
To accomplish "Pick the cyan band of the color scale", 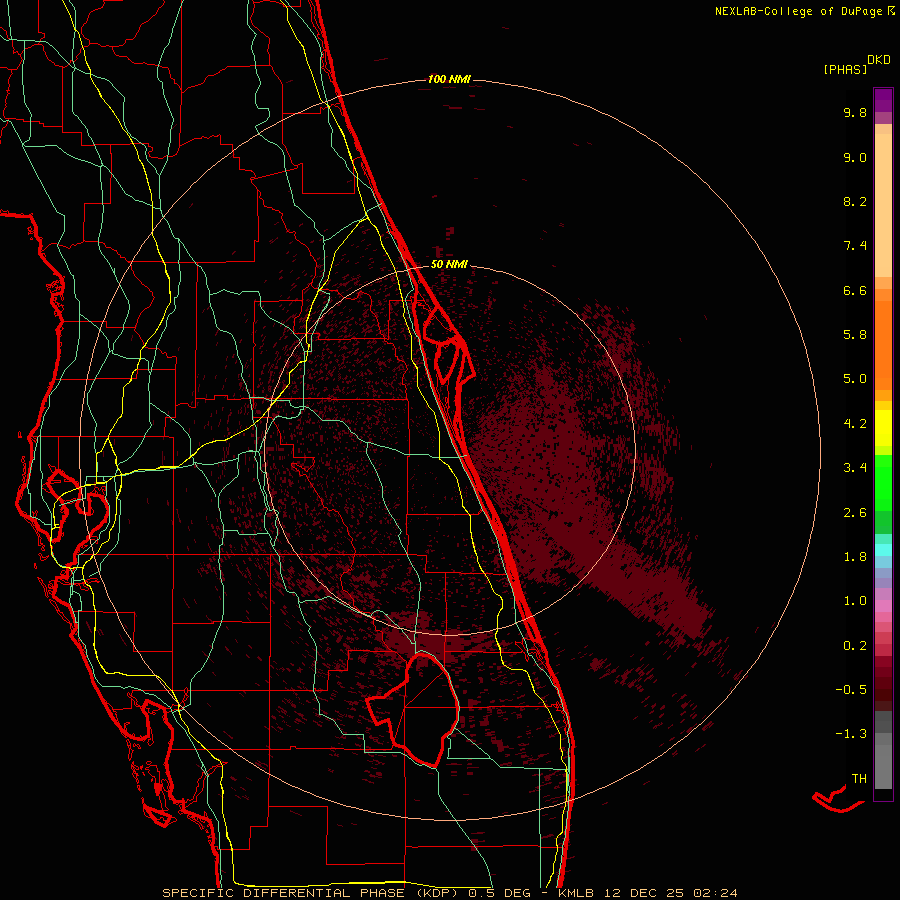I will tap(883, 550).
